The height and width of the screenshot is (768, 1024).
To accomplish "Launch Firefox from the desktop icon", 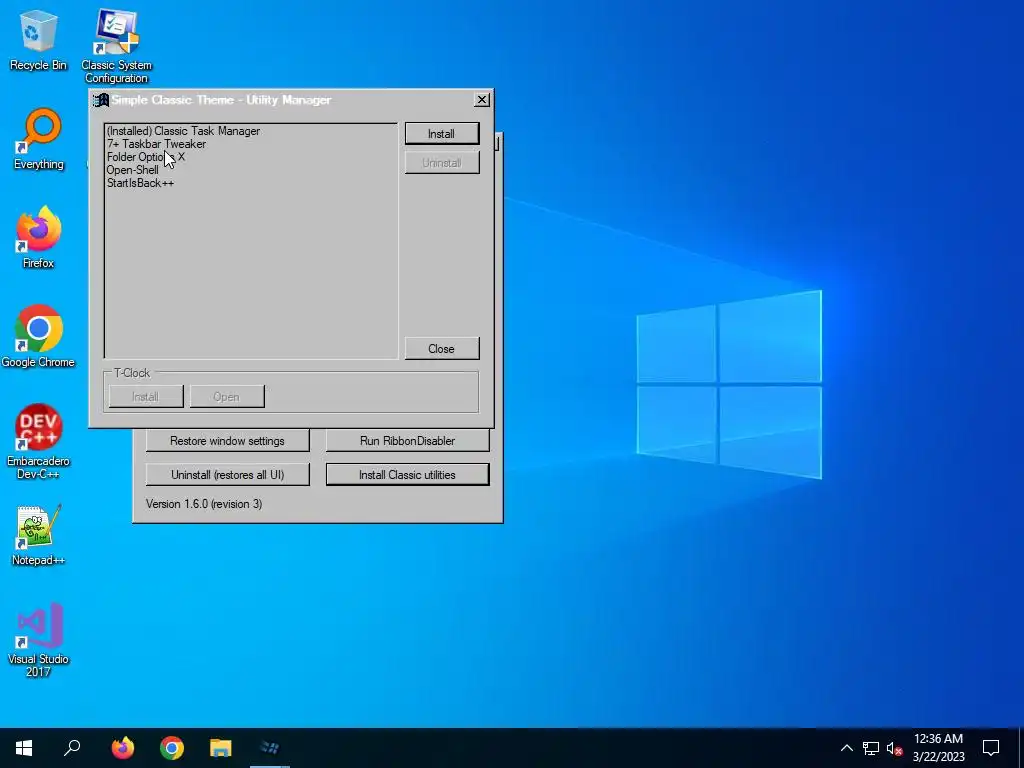I will click(x=38, y=238).
